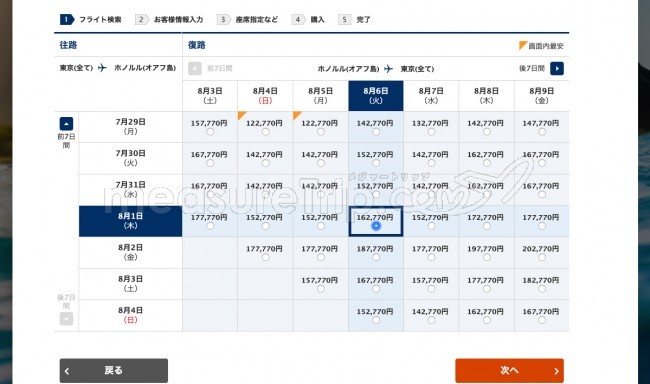Click step 1 フライト検索 indicator
Viewport: 650px width, 384px height.
click(91, 19)
